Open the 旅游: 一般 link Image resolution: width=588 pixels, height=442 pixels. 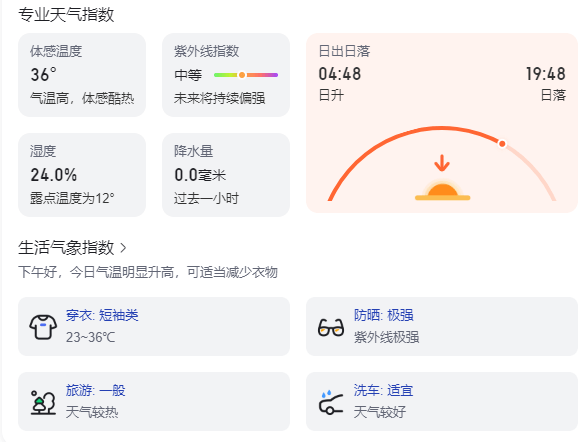pyautogui.click(x=95, y=390)
